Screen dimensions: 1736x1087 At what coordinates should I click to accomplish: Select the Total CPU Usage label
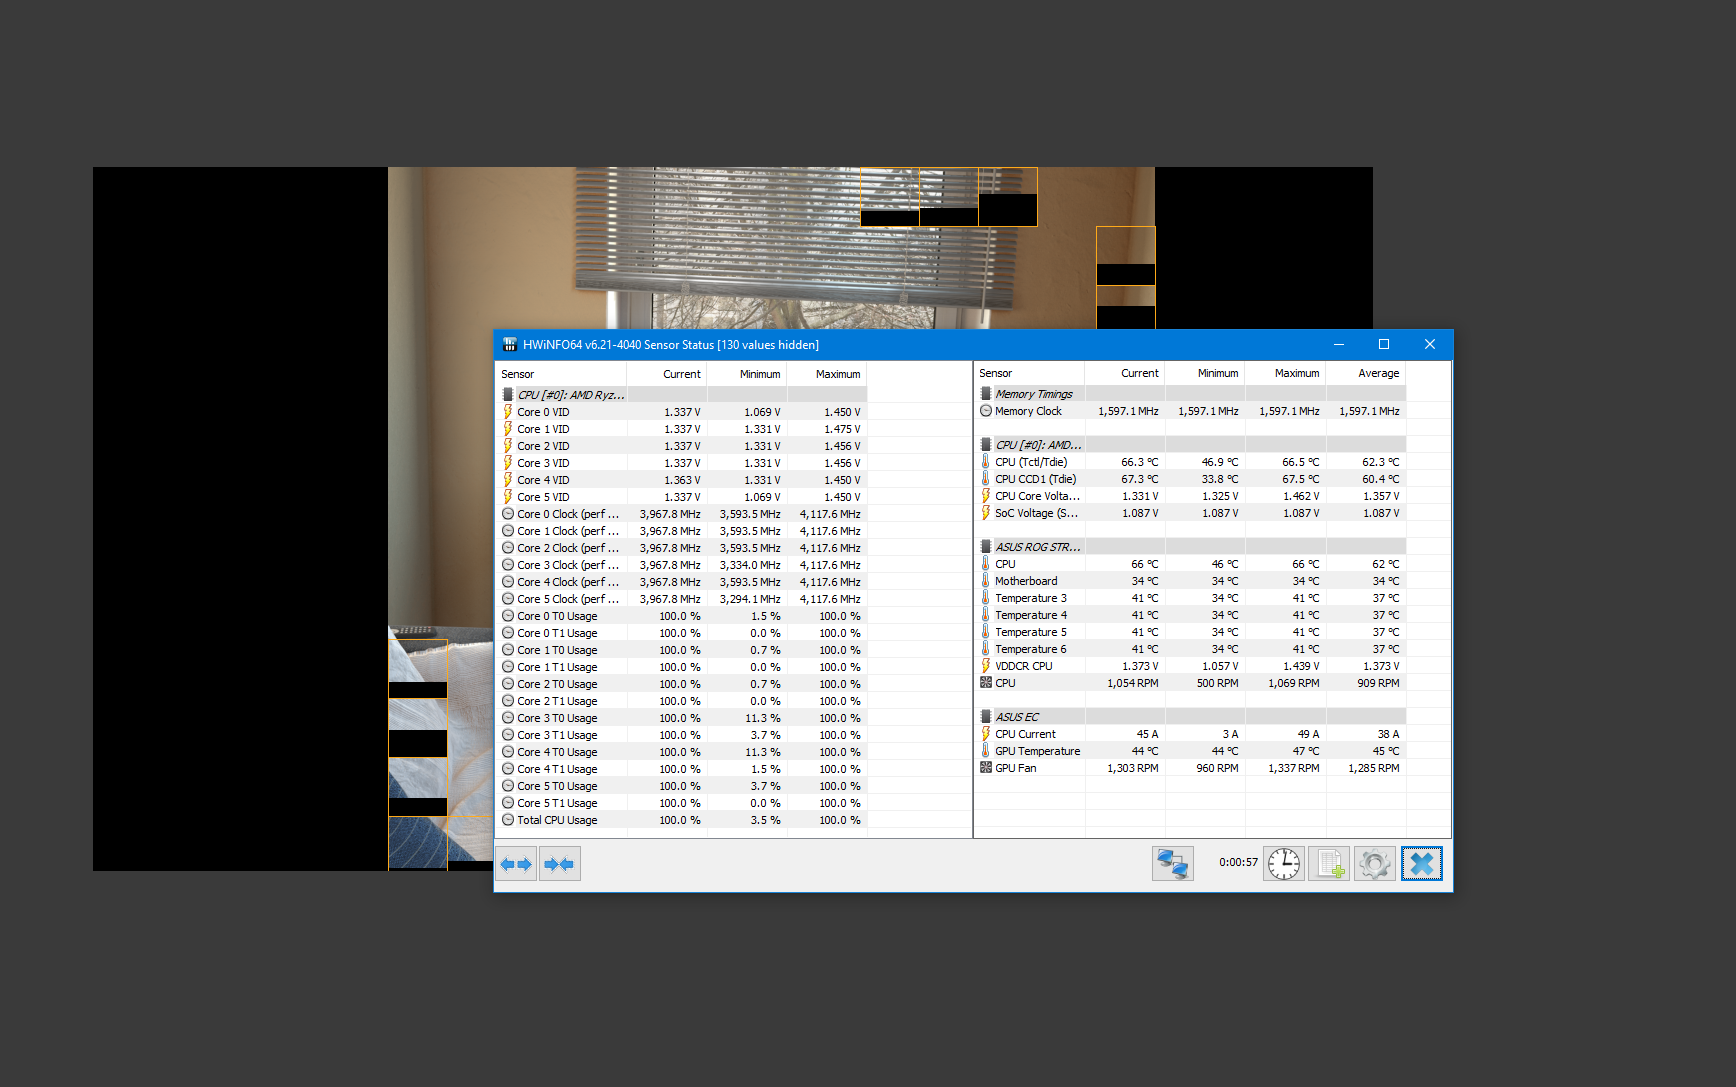[x=557, y=820]
